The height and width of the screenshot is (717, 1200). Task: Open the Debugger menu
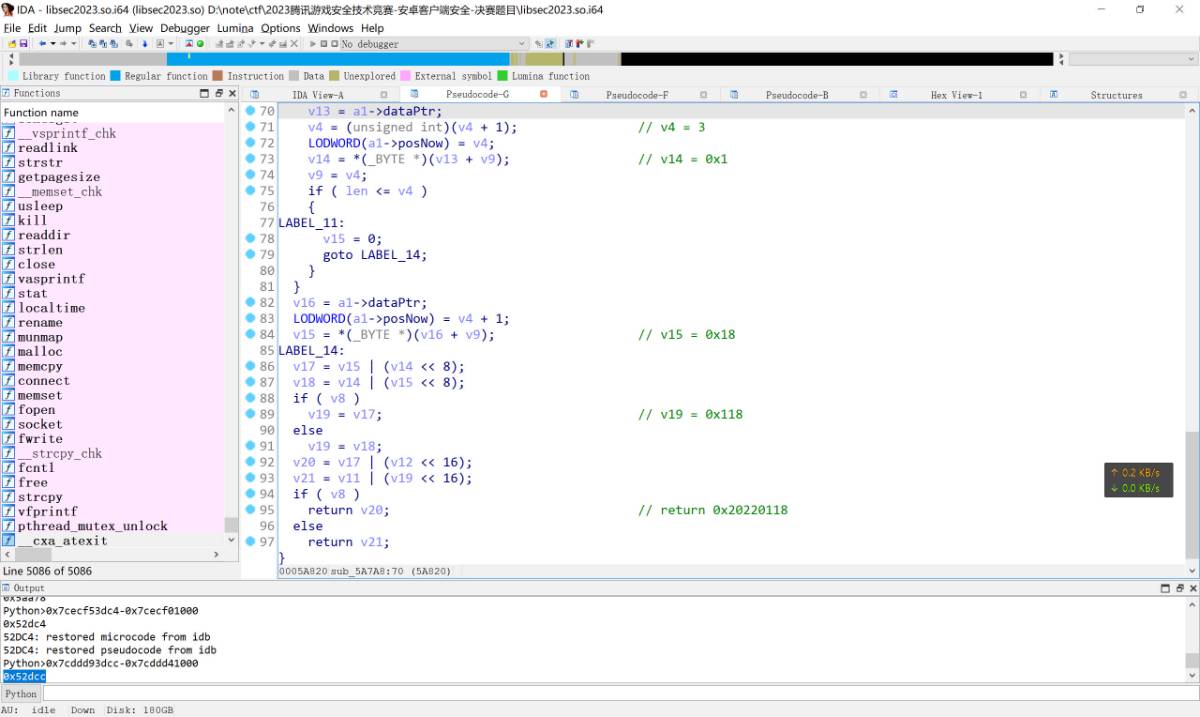click(x=184, y=28)
